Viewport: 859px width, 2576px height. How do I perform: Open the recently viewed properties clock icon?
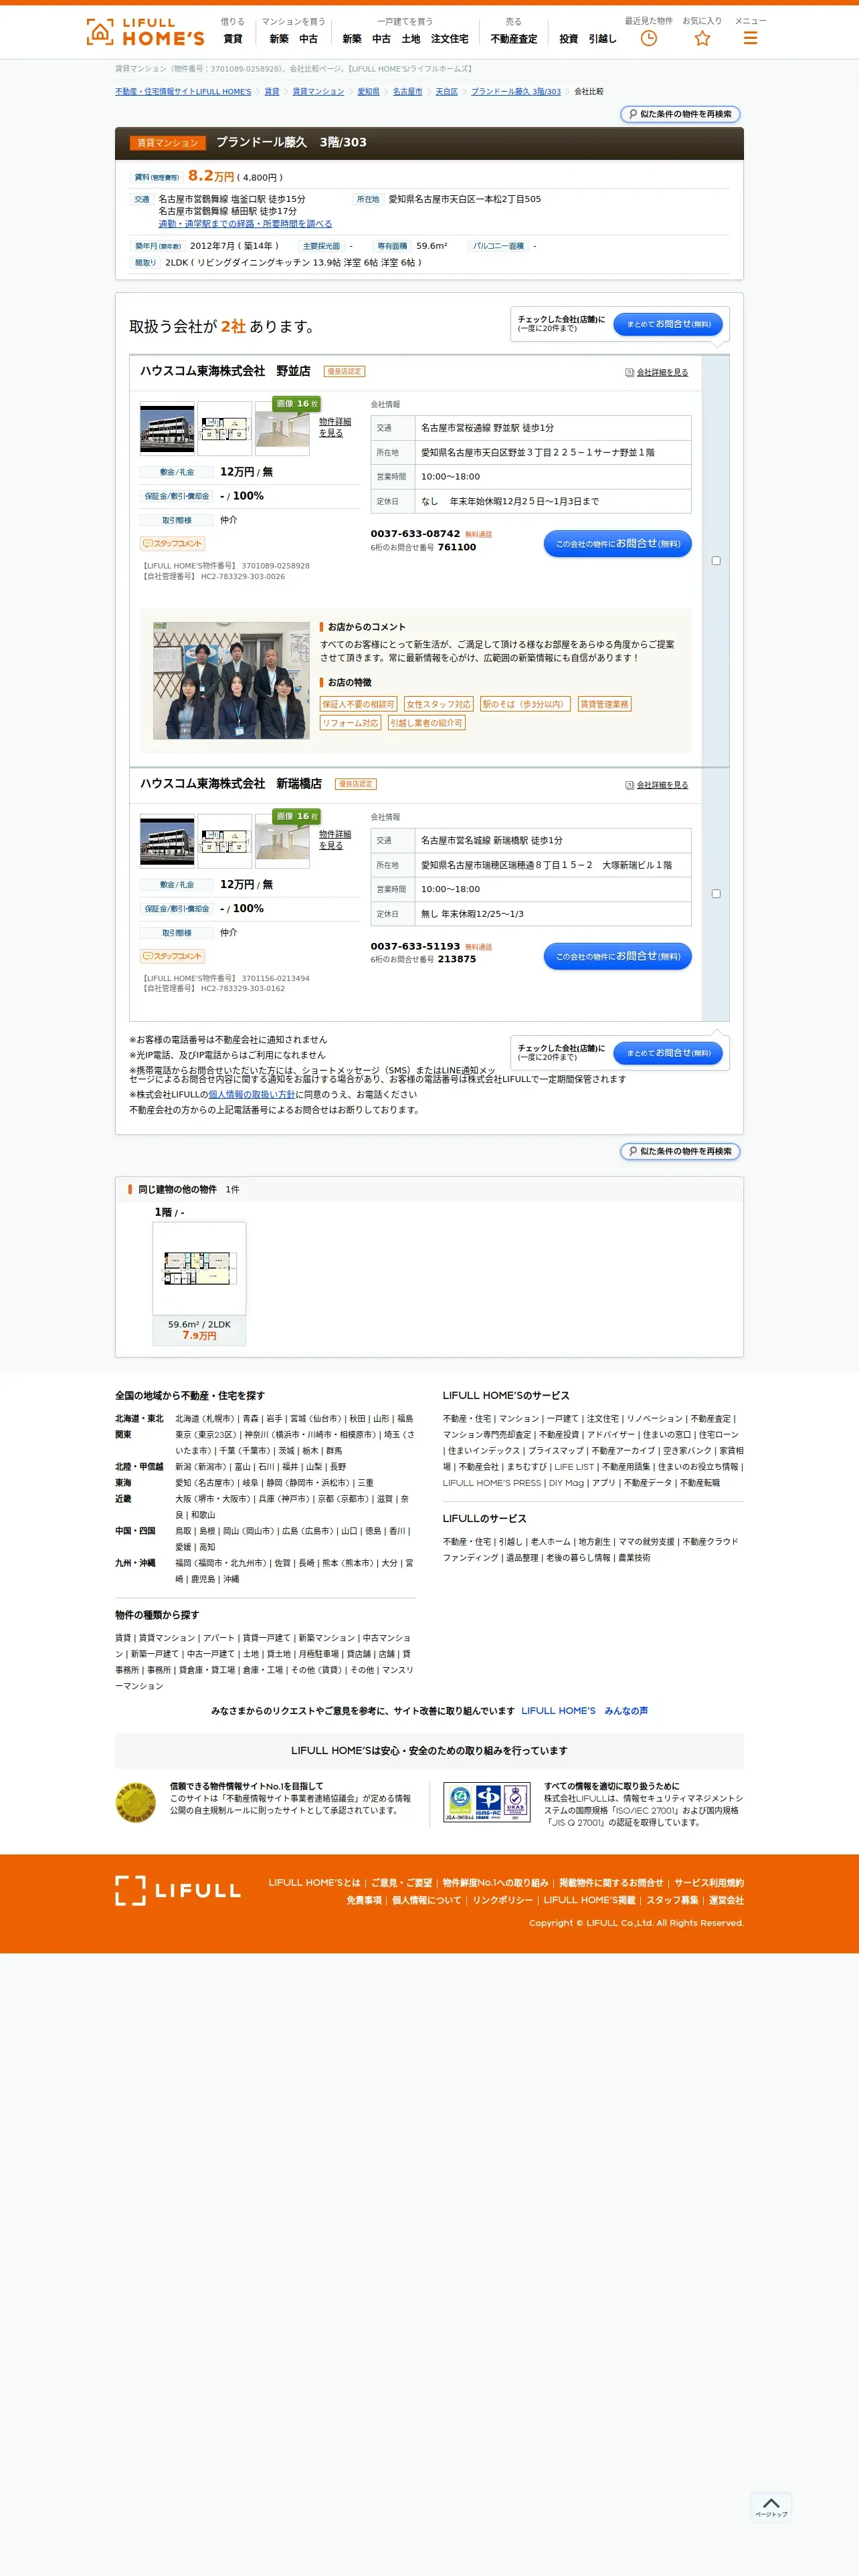click(x=648, y=38)
